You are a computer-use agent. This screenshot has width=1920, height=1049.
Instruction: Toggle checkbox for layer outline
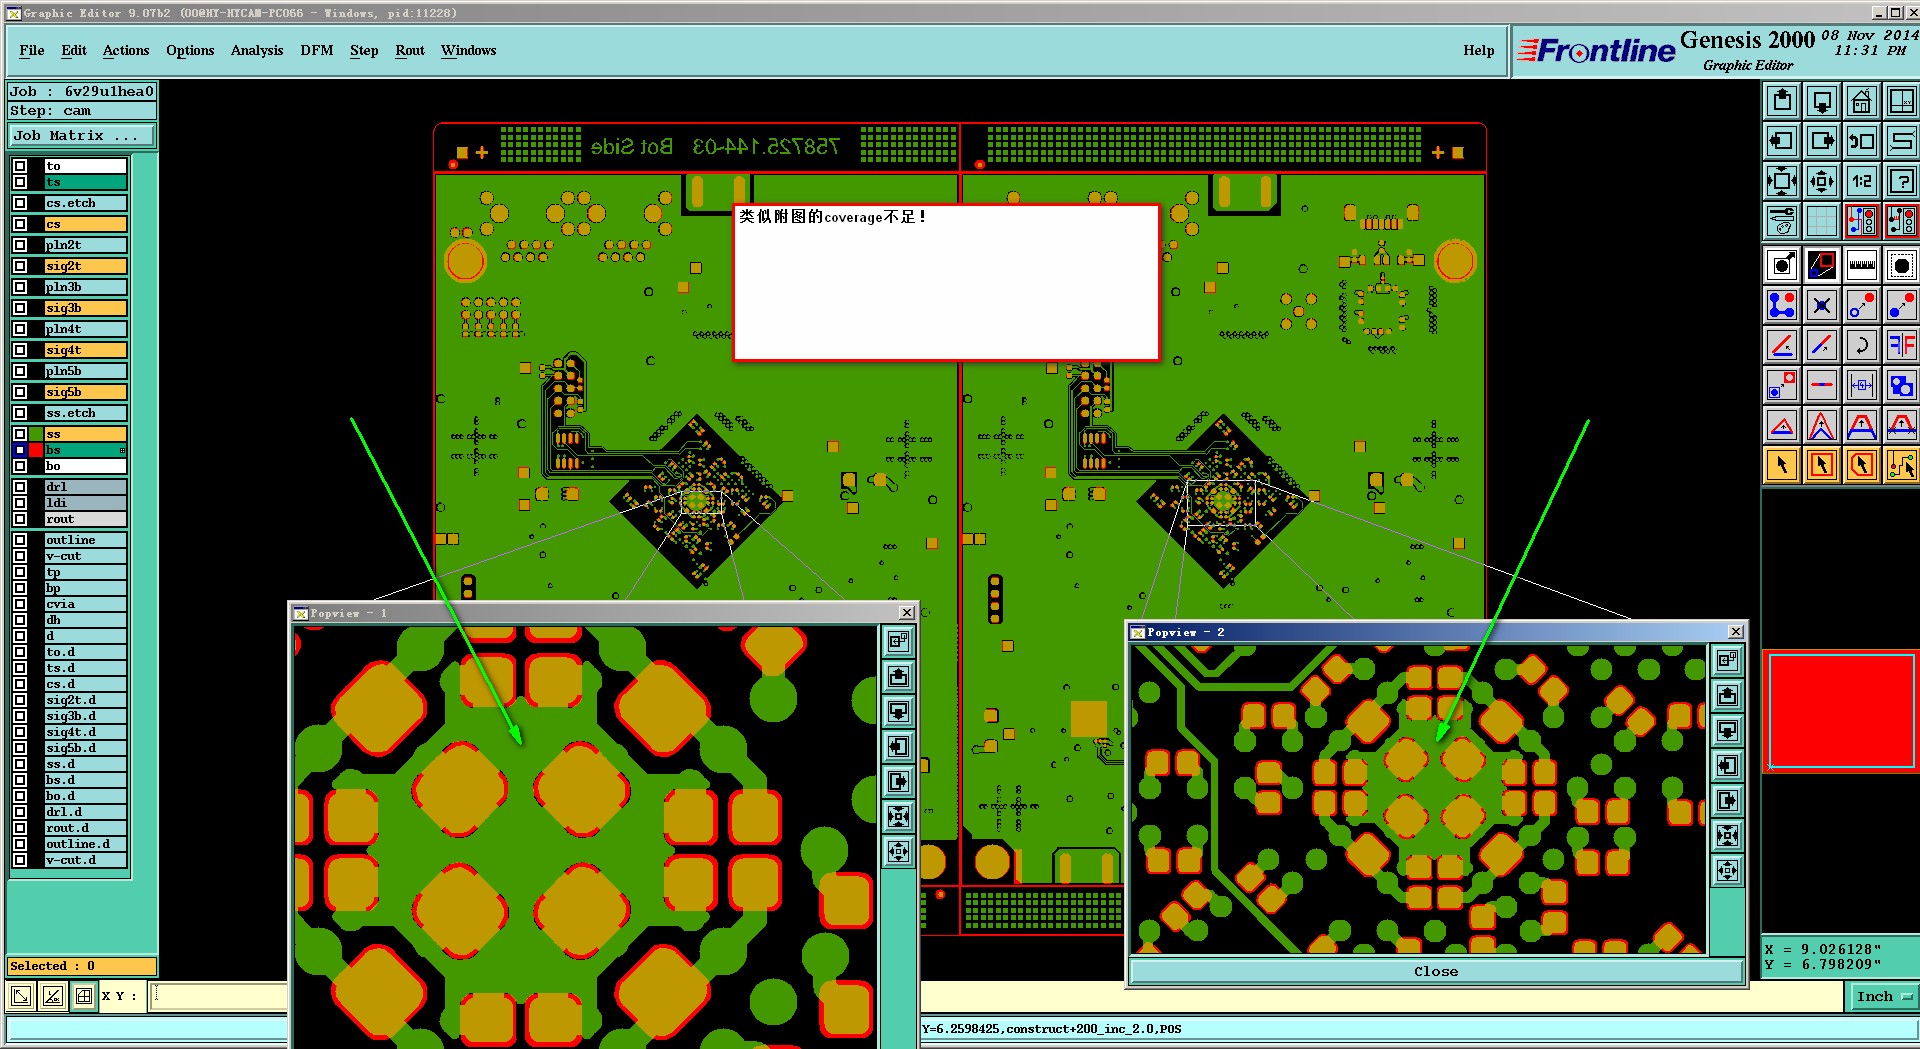20,540
